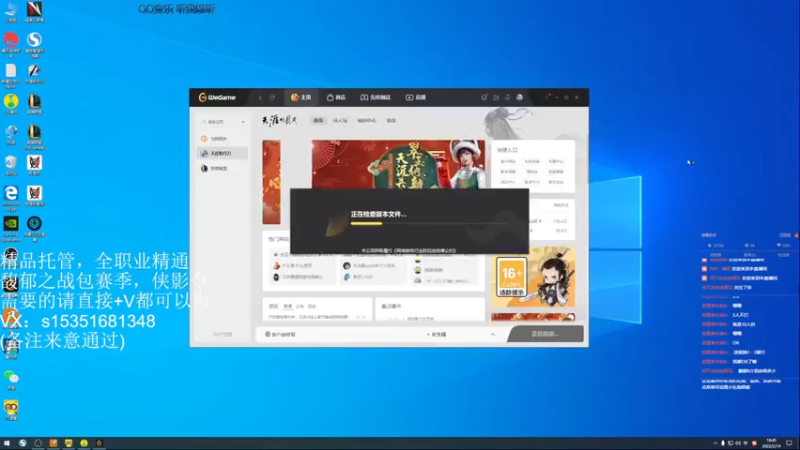Expand the bottom bar chevron arrow

pos(492,335)
